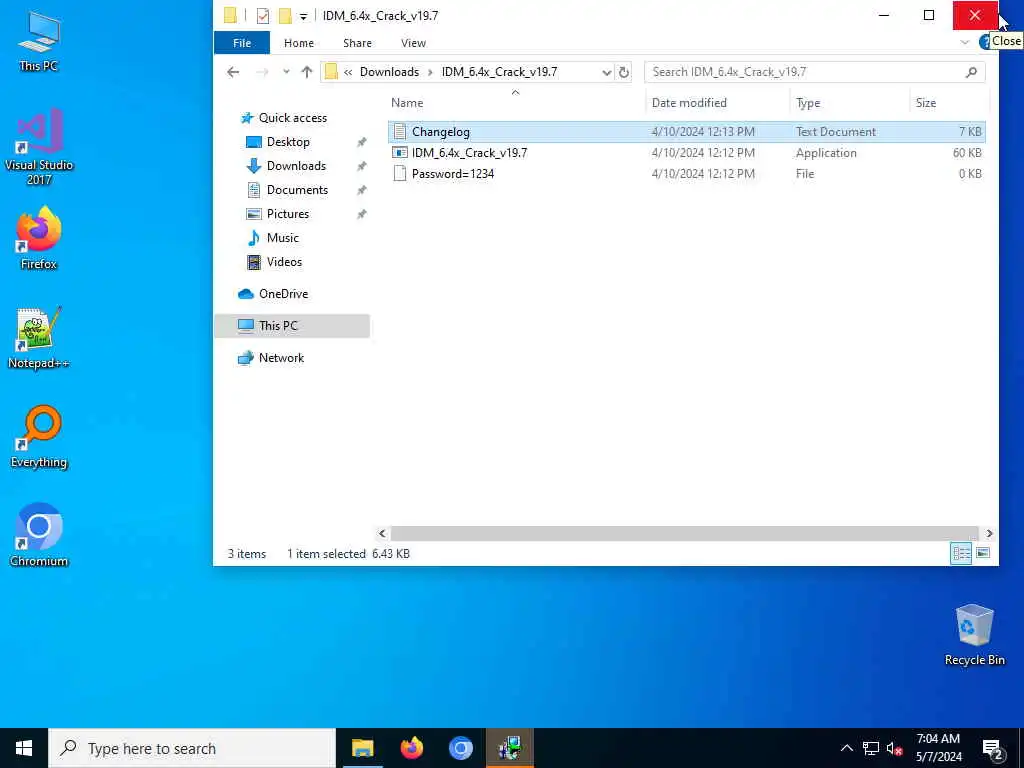Launch Visual Studio 2017 desktop shortcut

[x=39, y=146]
